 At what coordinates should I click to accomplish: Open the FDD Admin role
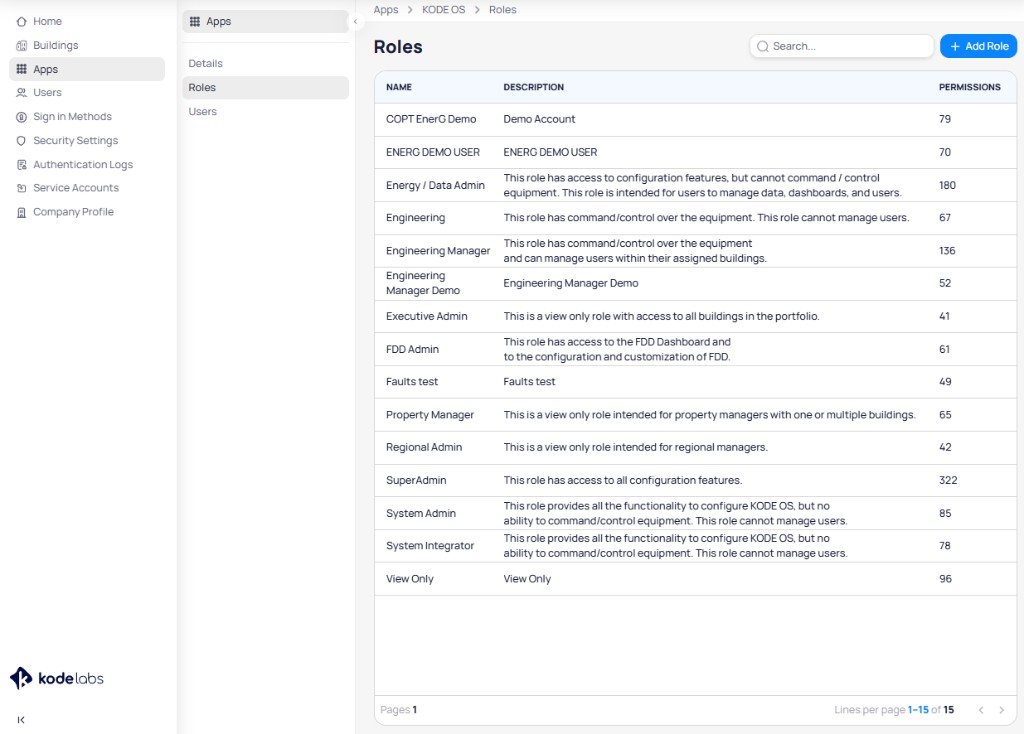[412, 349]
